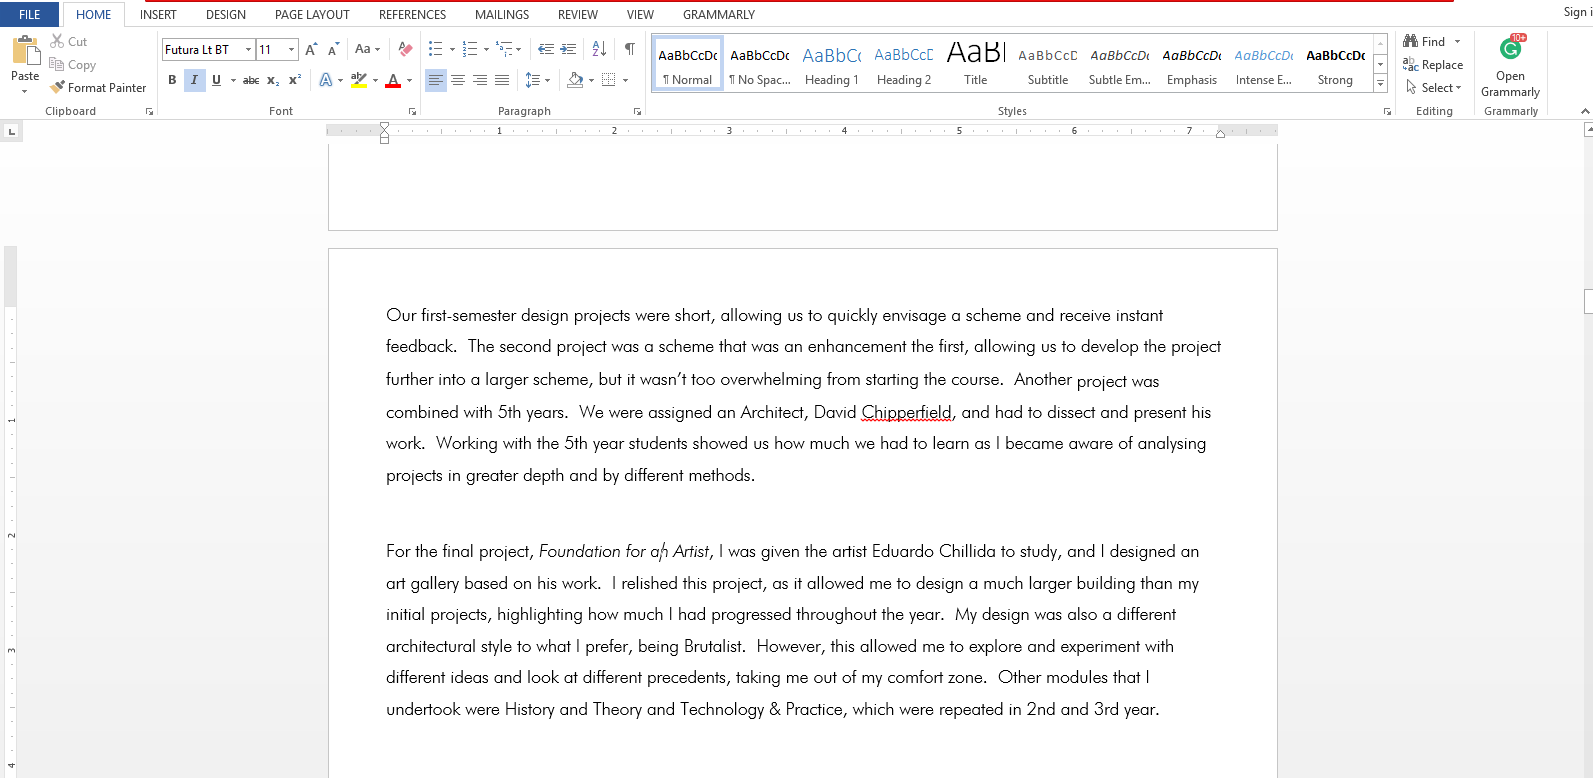Viewport: 1593px width, 778px height.
Task: Click the line spacing icon
Action: [x=532, y=80]
